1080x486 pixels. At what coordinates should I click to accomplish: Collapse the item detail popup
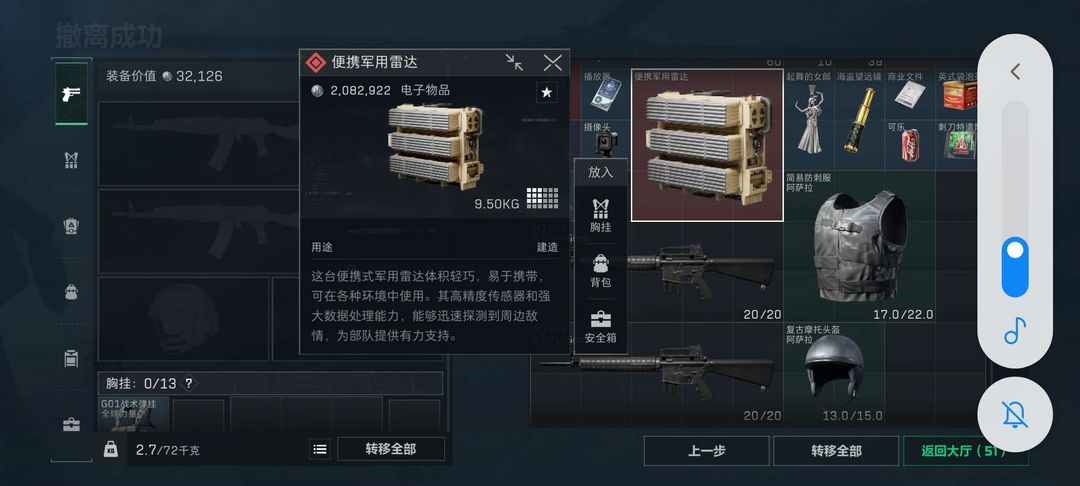point(514,63)
